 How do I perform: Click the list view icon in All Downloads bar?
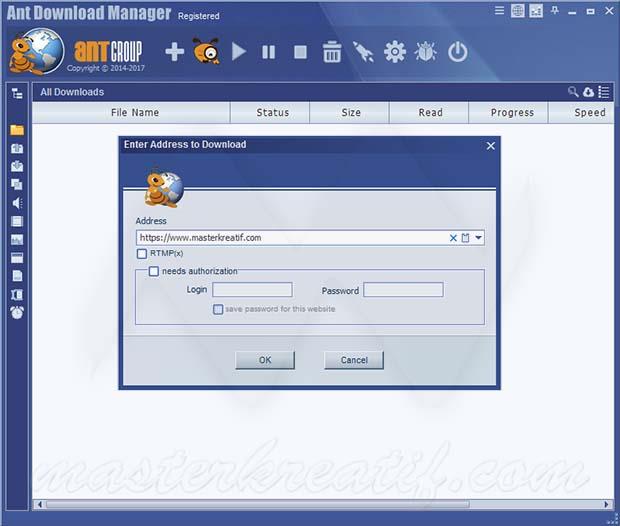click(x=603, y=92)
